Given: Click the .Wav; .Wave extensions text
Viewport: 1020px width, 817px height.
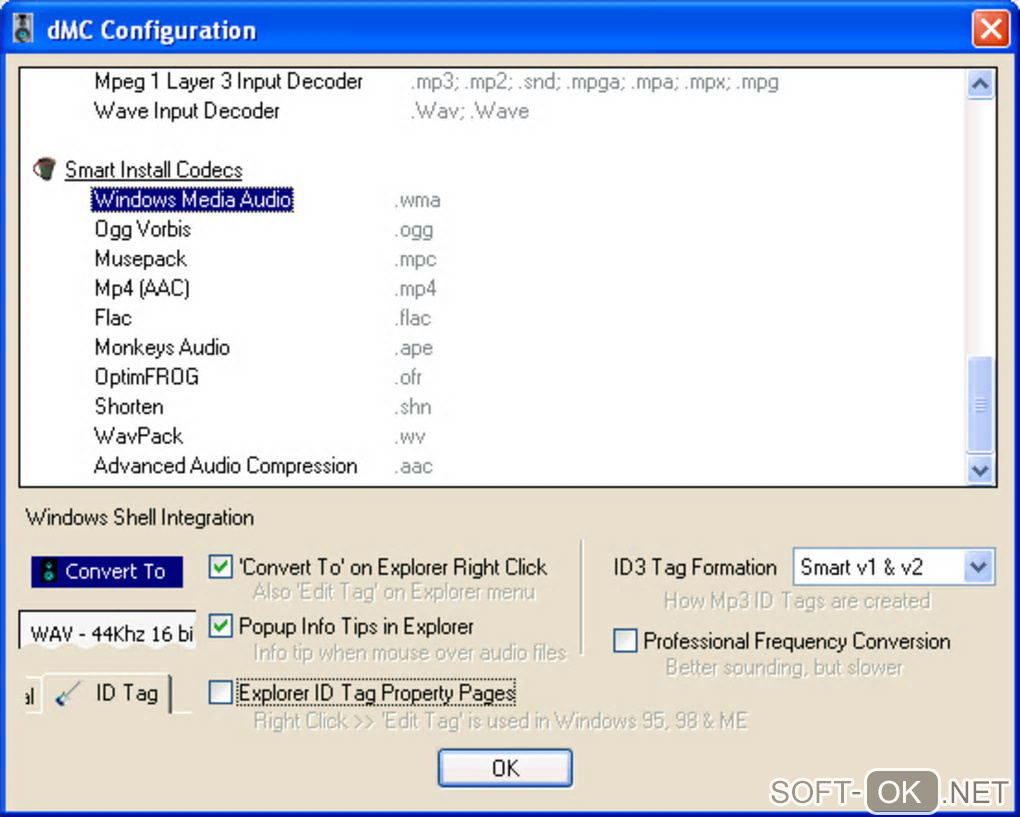Looking at the screenshot, I should 469,111.
